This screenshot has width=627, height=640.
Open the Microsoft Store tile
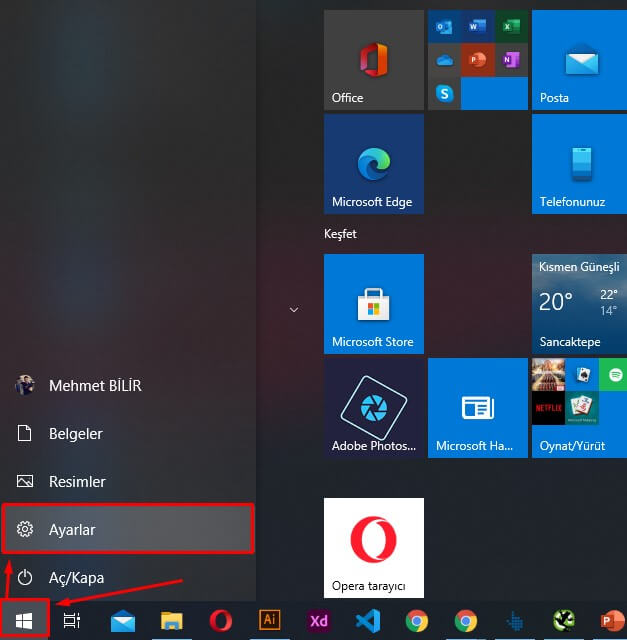coord(374,304)
